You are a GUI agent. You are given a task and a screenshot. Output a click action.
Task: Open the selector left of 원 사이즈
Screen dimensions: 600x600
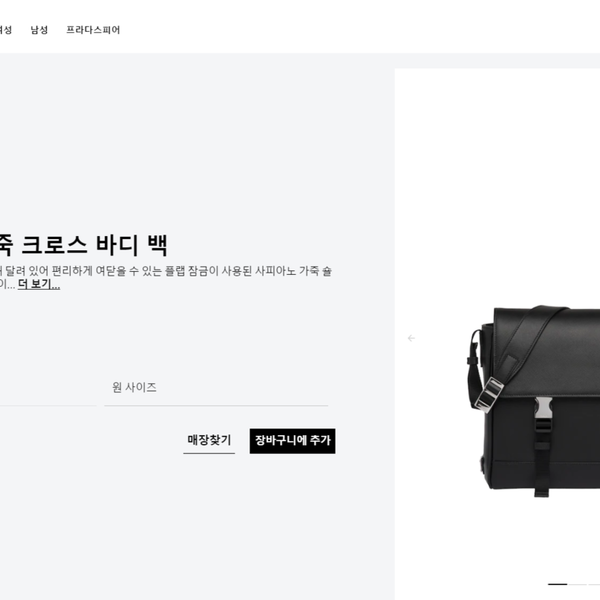pos(48,388)
